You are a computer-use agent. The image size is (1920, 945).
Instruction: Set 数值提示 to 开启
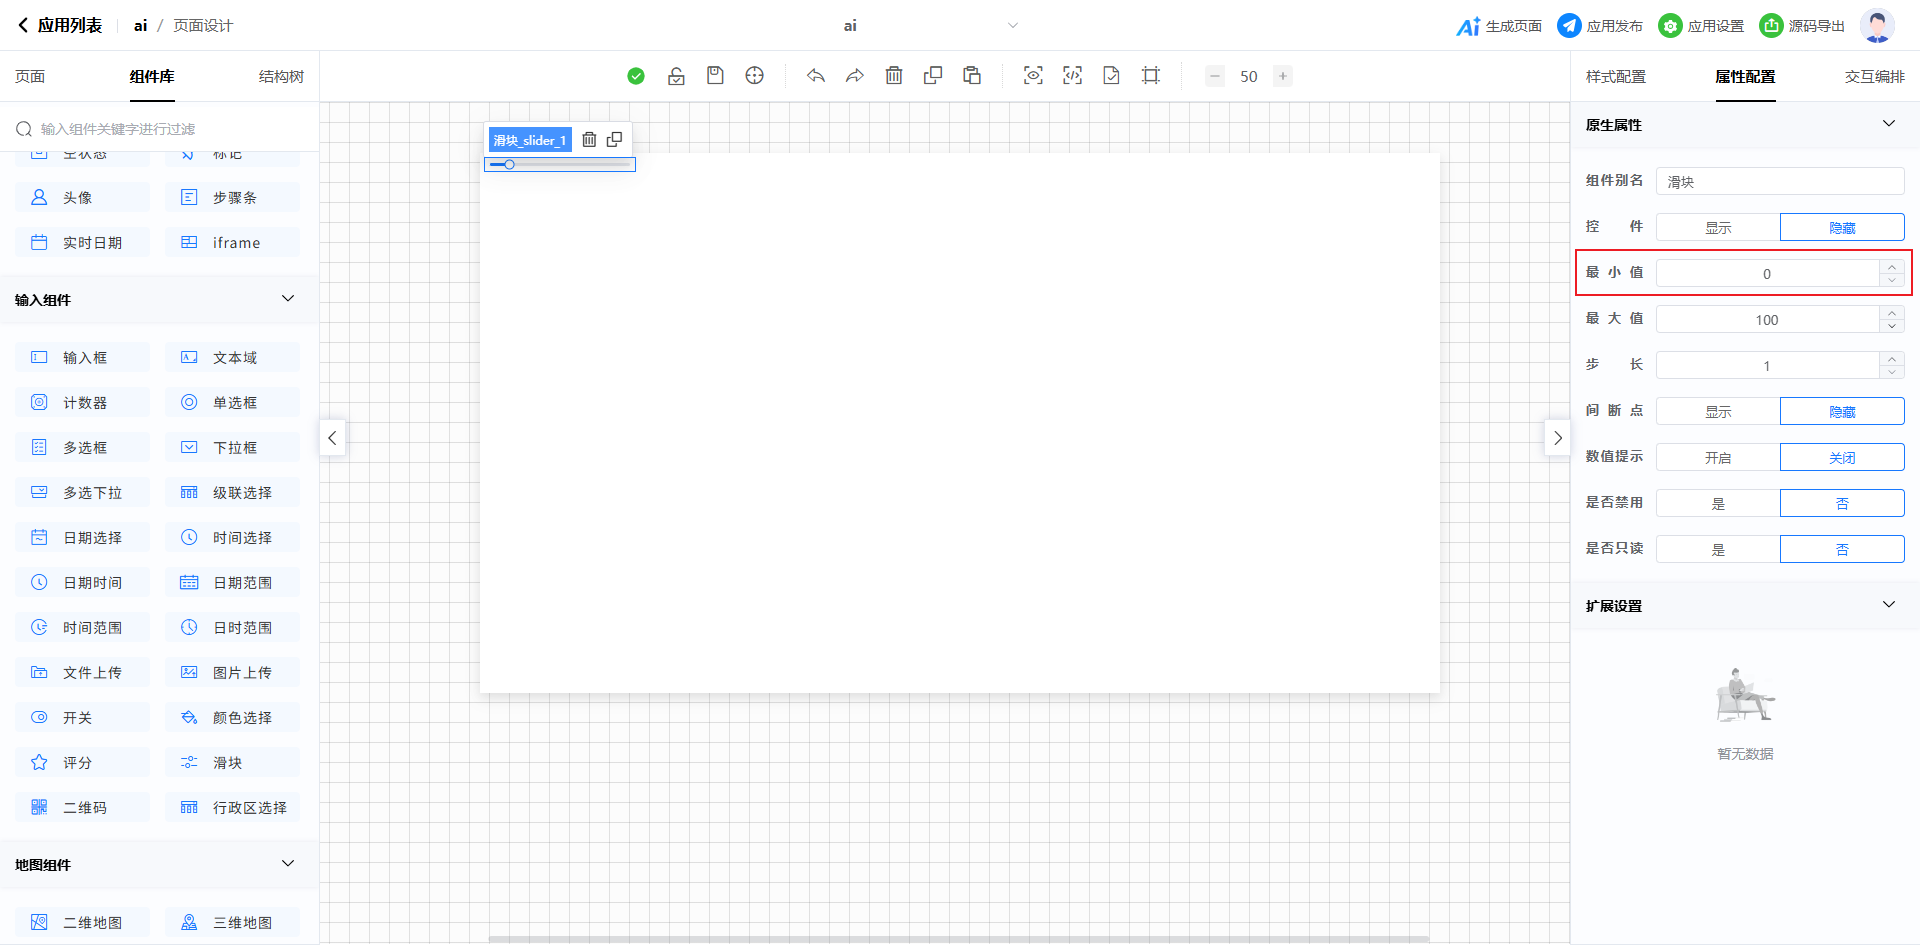[1717, 458]
